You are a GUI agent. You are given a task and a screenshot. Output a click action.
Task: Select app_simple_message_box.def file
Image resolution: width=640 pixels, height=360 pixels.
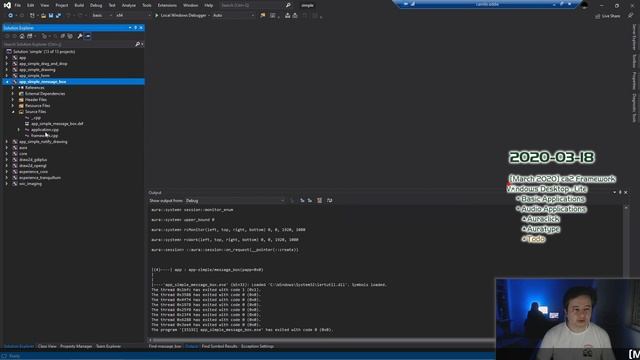pyautogui.click(x=57, y=124)
